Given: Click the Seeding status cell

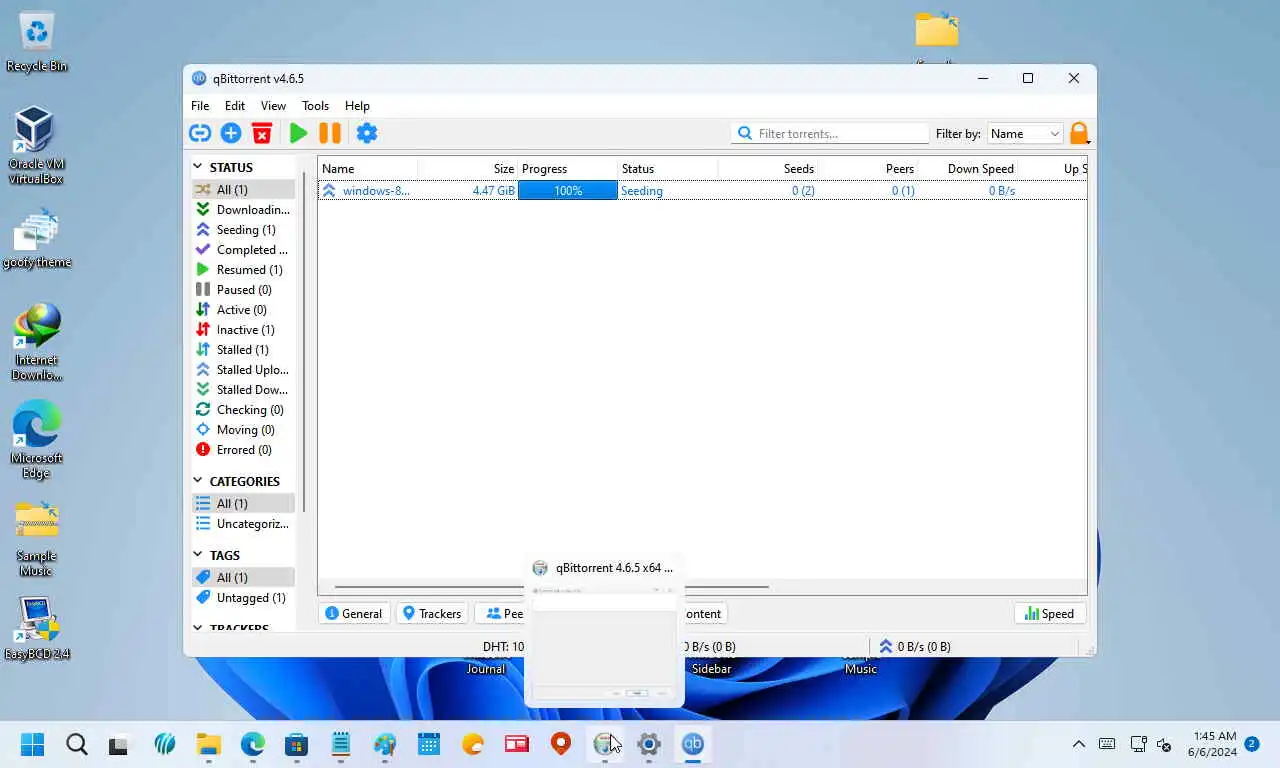Looking at the screenshot, I should click(x=642, y=190).
